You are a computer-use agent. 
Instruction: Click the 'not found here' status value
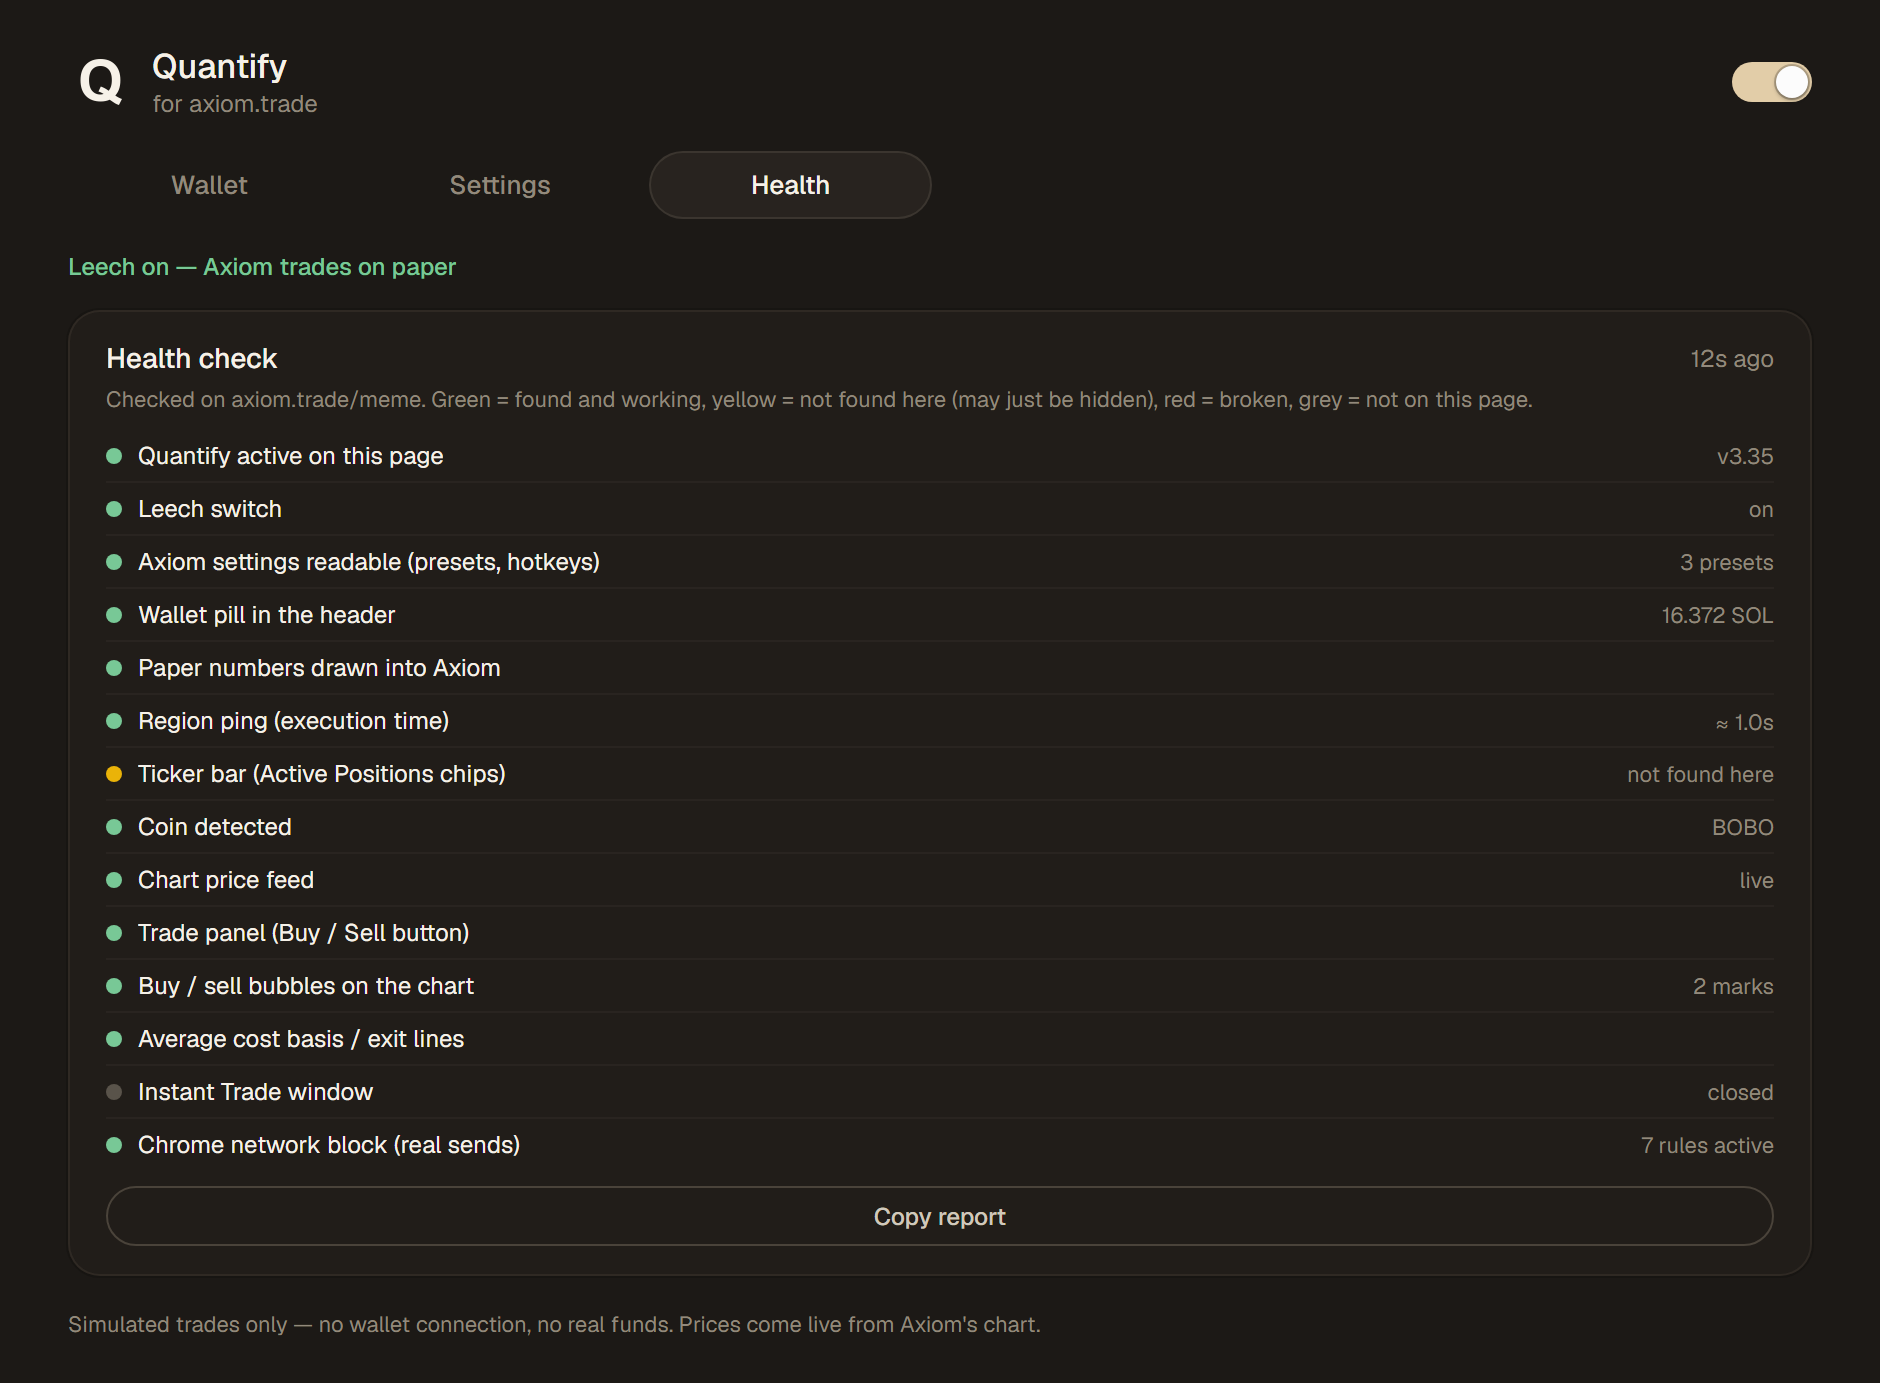point(1700,774)
